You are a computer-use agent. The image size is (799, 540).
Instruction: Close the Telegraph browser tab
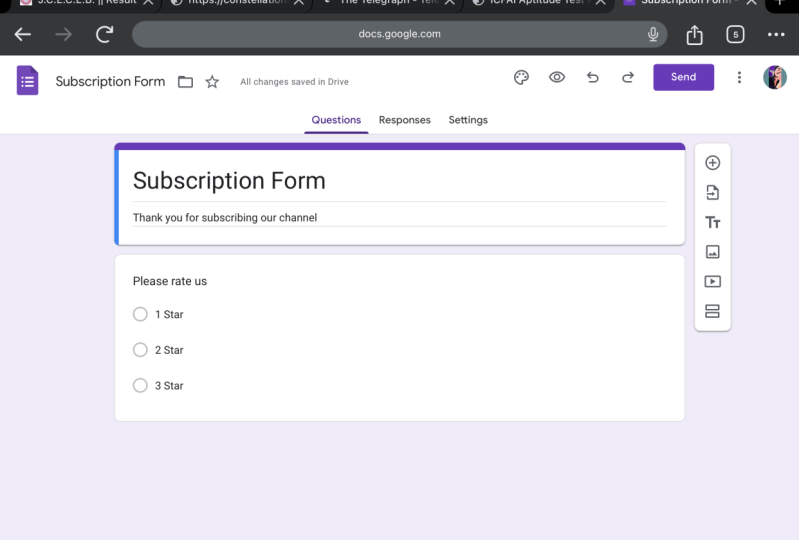[x=449, y=3]
